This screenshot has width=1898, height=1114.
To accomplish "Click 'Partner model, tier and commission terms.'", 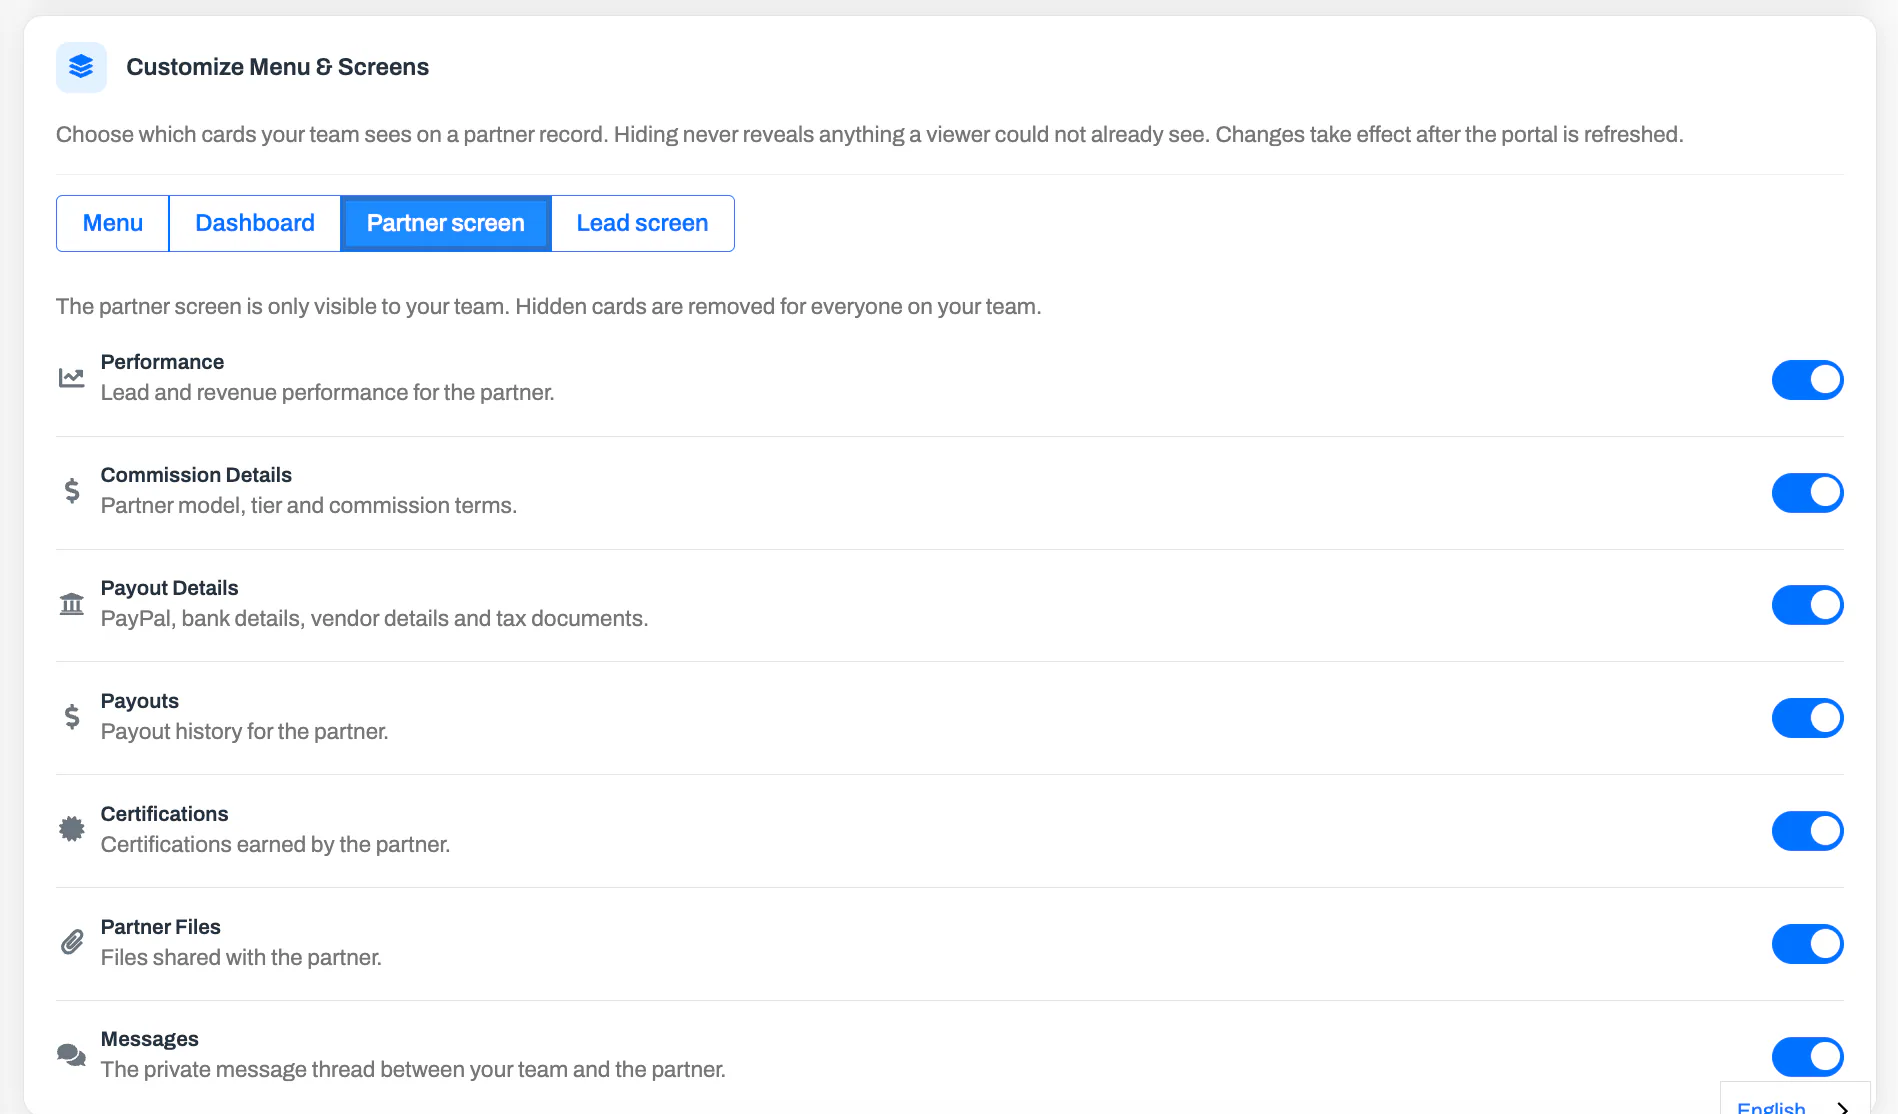I will [308, 505].
